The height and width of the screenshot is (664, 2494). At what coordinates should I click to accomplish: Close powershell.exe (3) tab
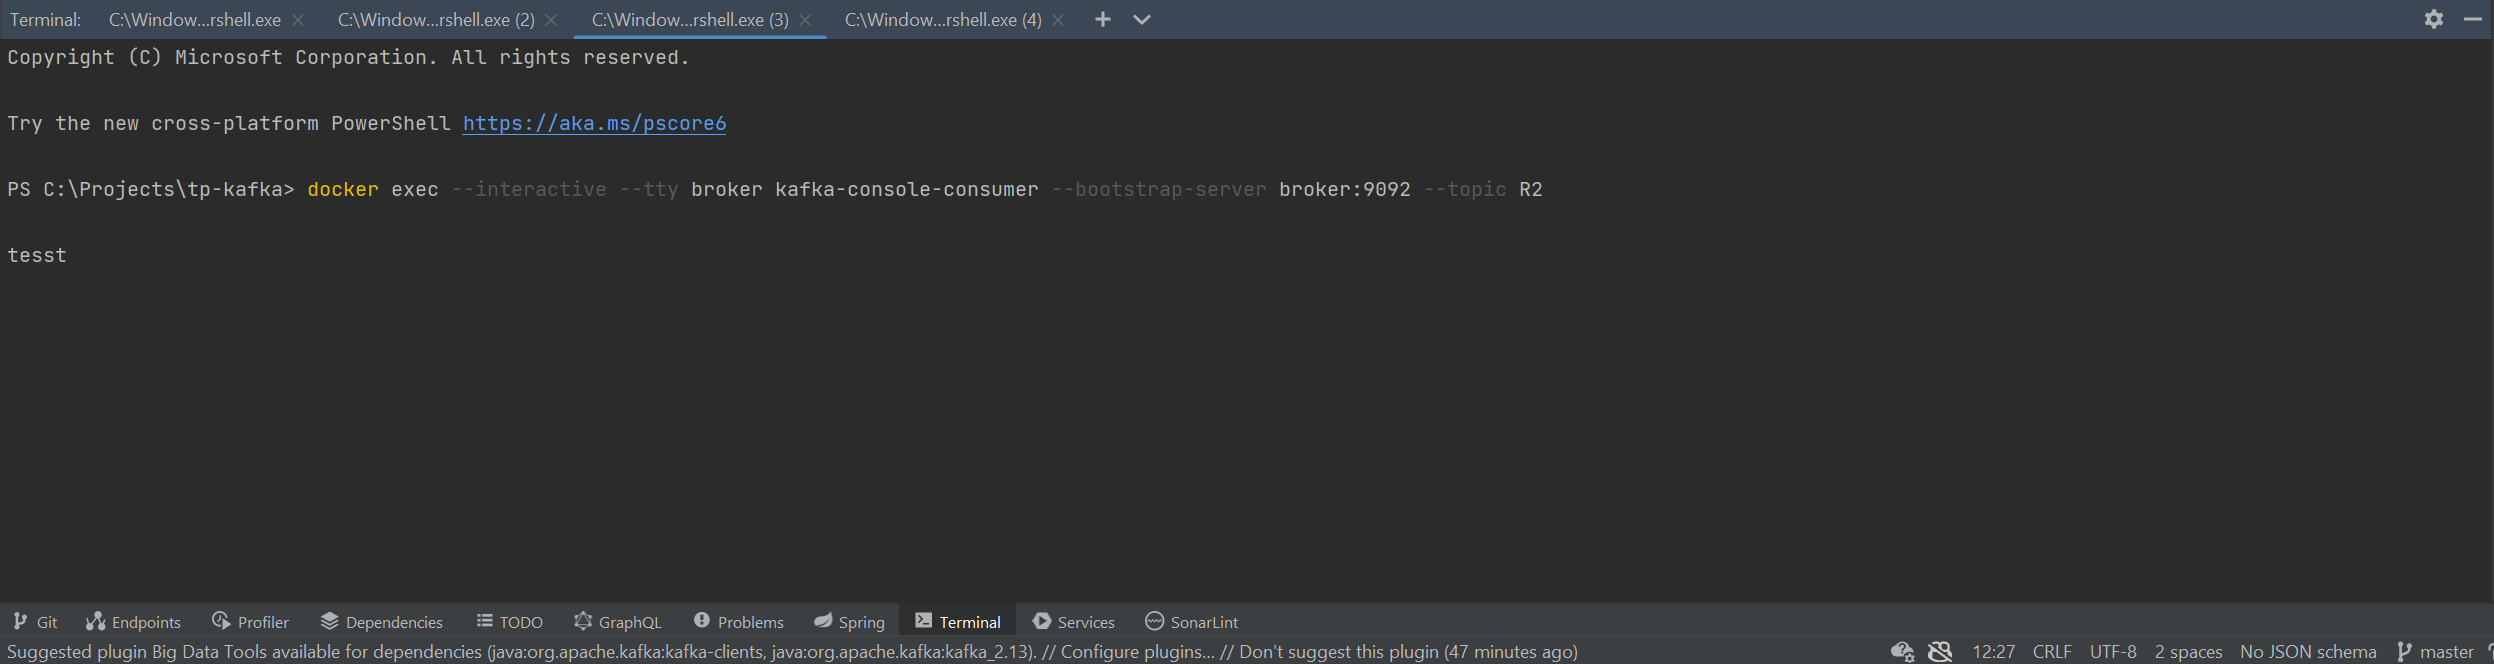(x=805, y=20)
